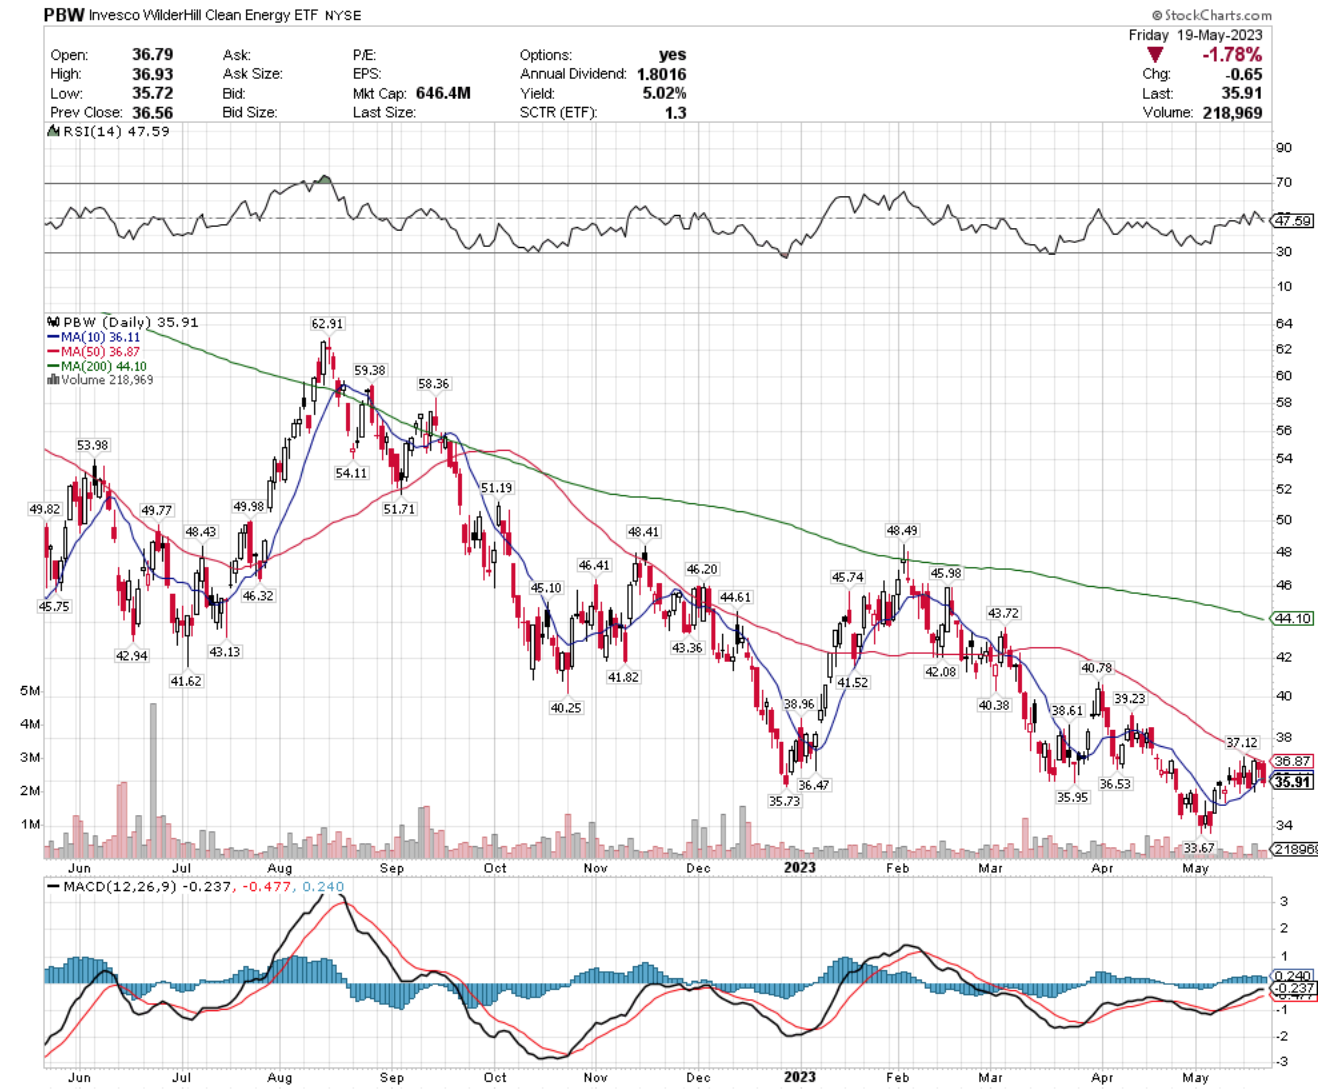Click the 51.71 September low label
Viewport: 1334px width, 1092px height.
399,509
